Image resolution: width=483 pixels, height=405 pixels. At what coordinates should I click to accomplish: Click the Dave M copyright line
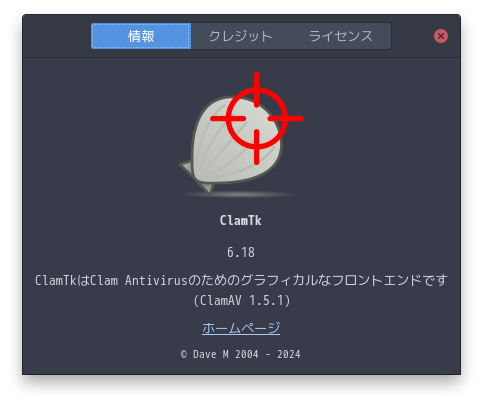(x=240, y=354)
